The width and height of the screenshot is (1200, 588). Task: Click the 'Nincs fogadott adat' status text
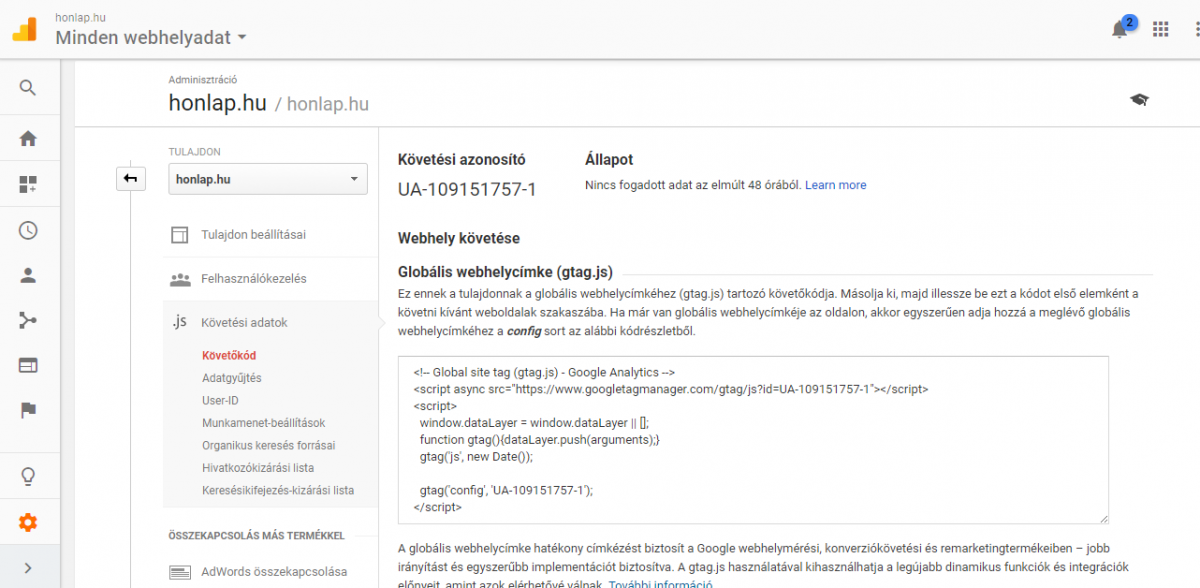coord(692,185)
